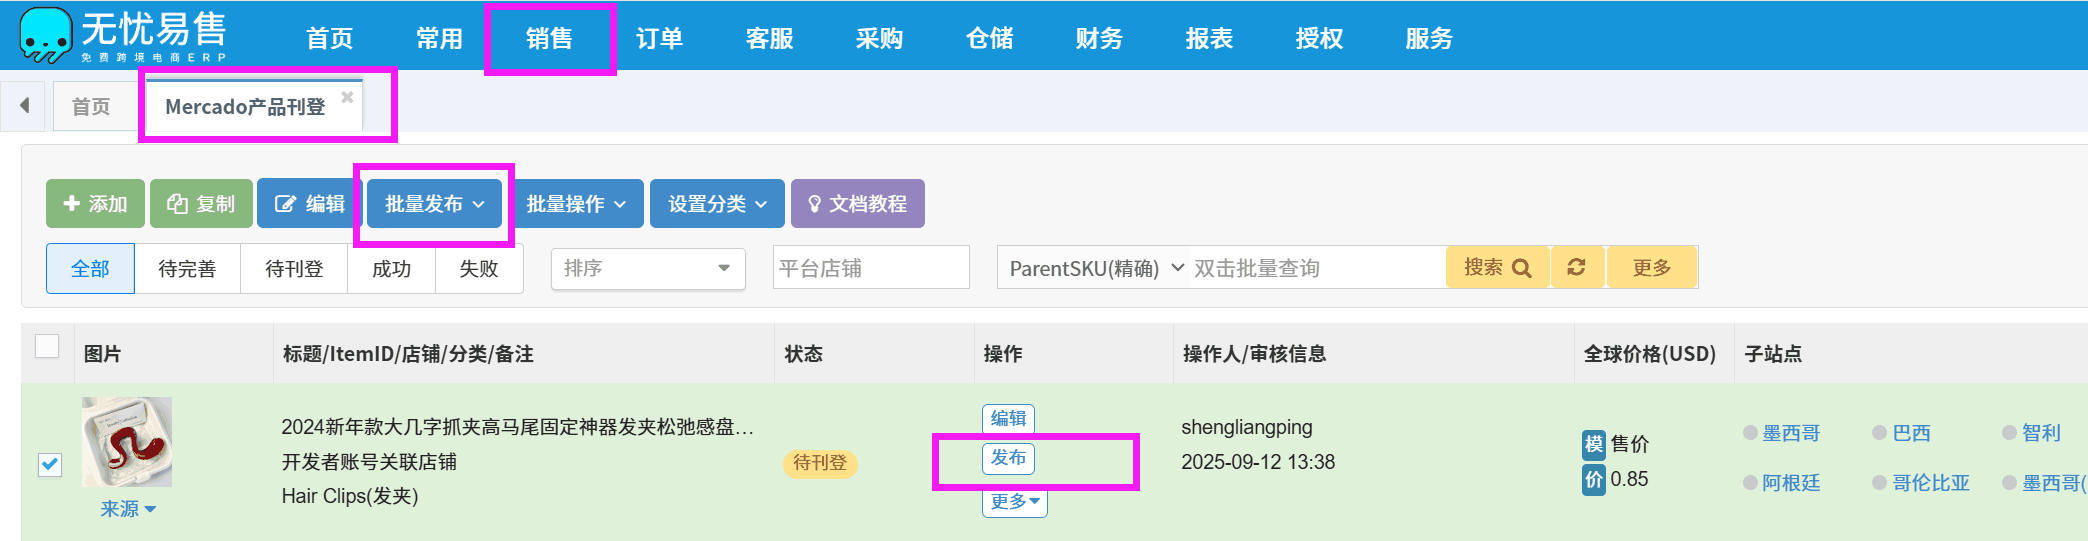
Task: Select the 墨西哥 sub-site radio
Action: tap(1751, 433)
